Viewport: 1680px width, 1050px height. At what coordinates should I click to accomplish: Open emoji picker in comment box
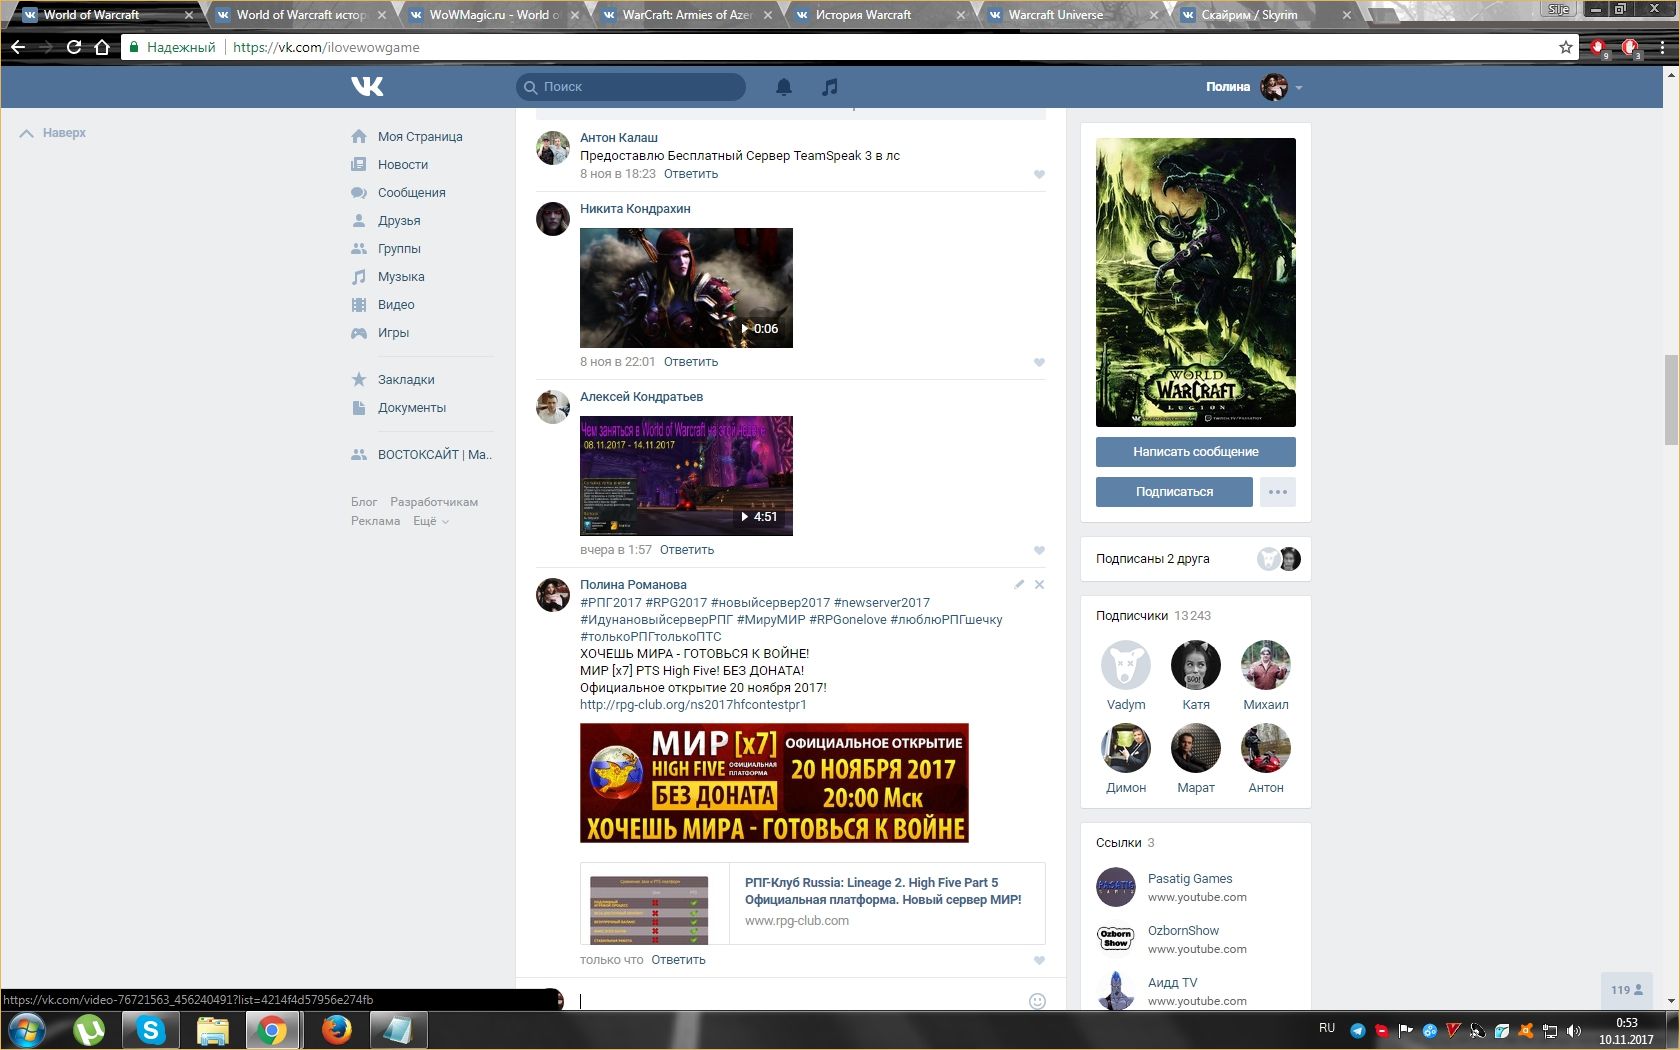[1037, 1000]
